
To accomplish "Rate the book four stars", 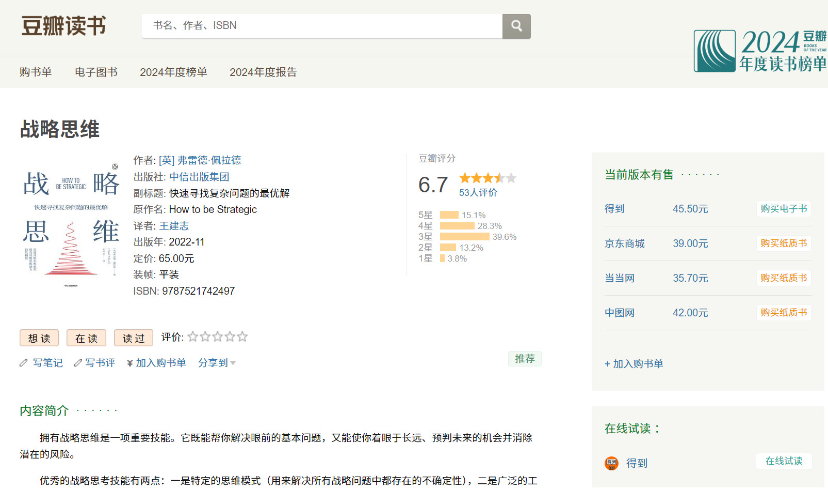I will (230, 336).
